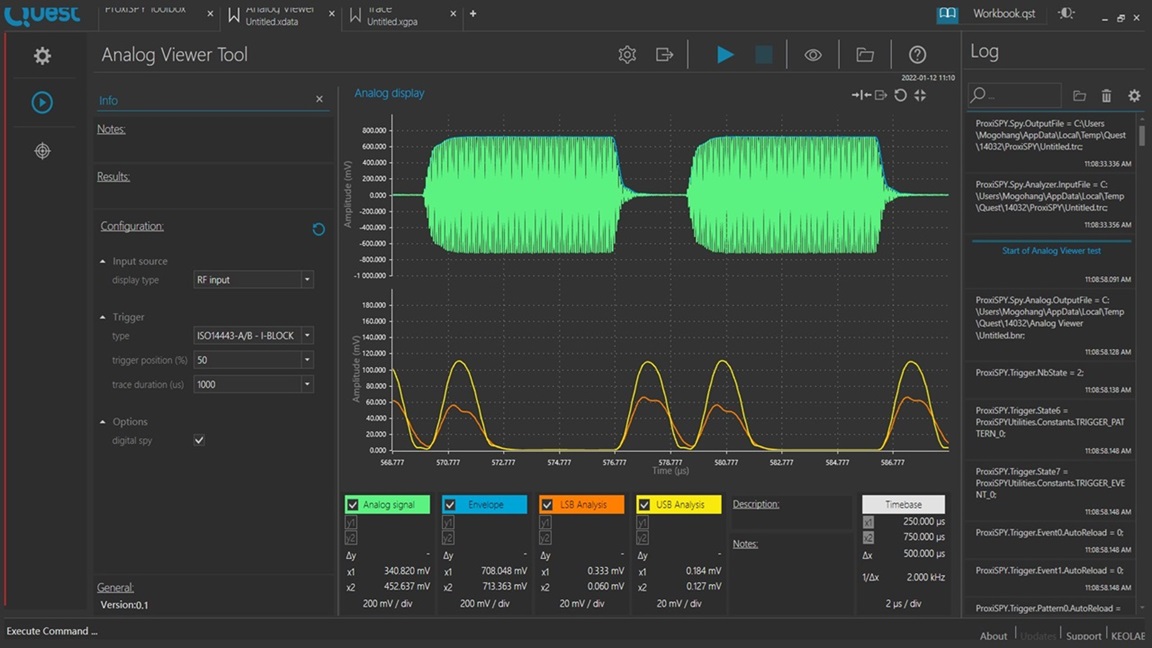Image resolution: width=1152 pixels, height=648 pixels.
Task: Click the Timebase button
Action: [x=903, y=505]
